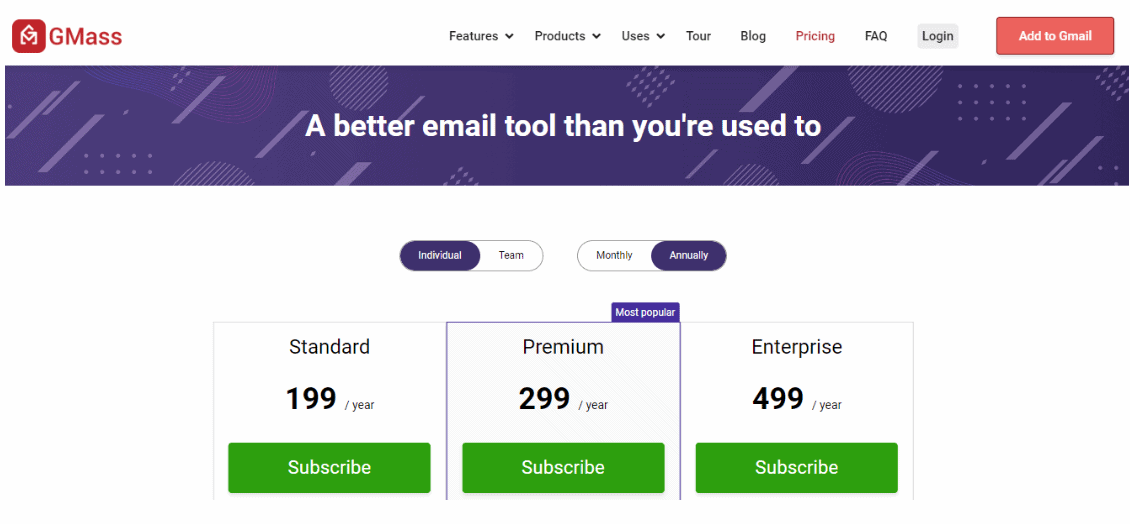Click the Add to Gmail button
The image size is (1130, 524).
tap(1055, 36)
